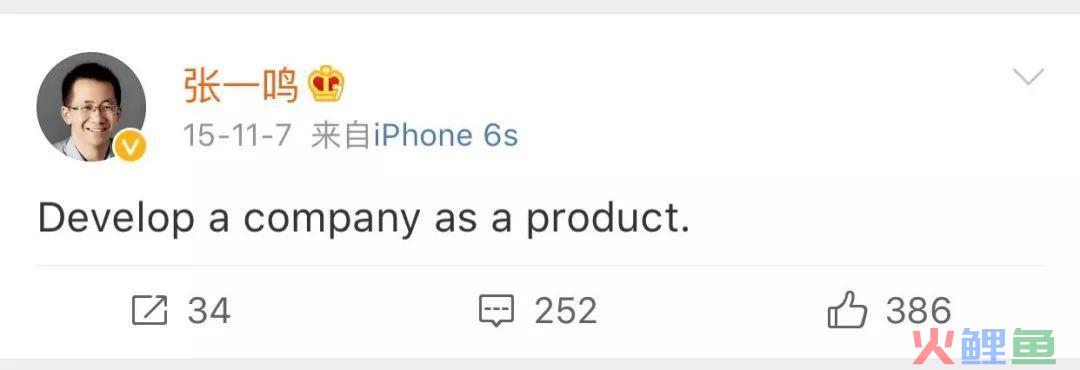Click the crown membership icon
Viewport: 1080px width, 370px height.
click(x=326, y=85)
